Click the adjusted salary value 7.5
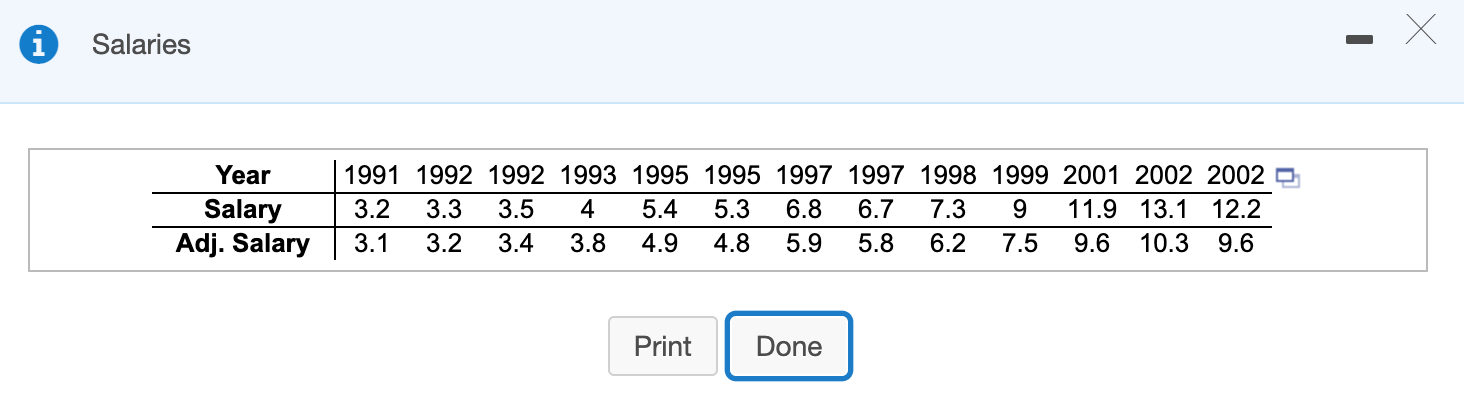Viewport: 1464px width, 400px height. coord(1020,244)
